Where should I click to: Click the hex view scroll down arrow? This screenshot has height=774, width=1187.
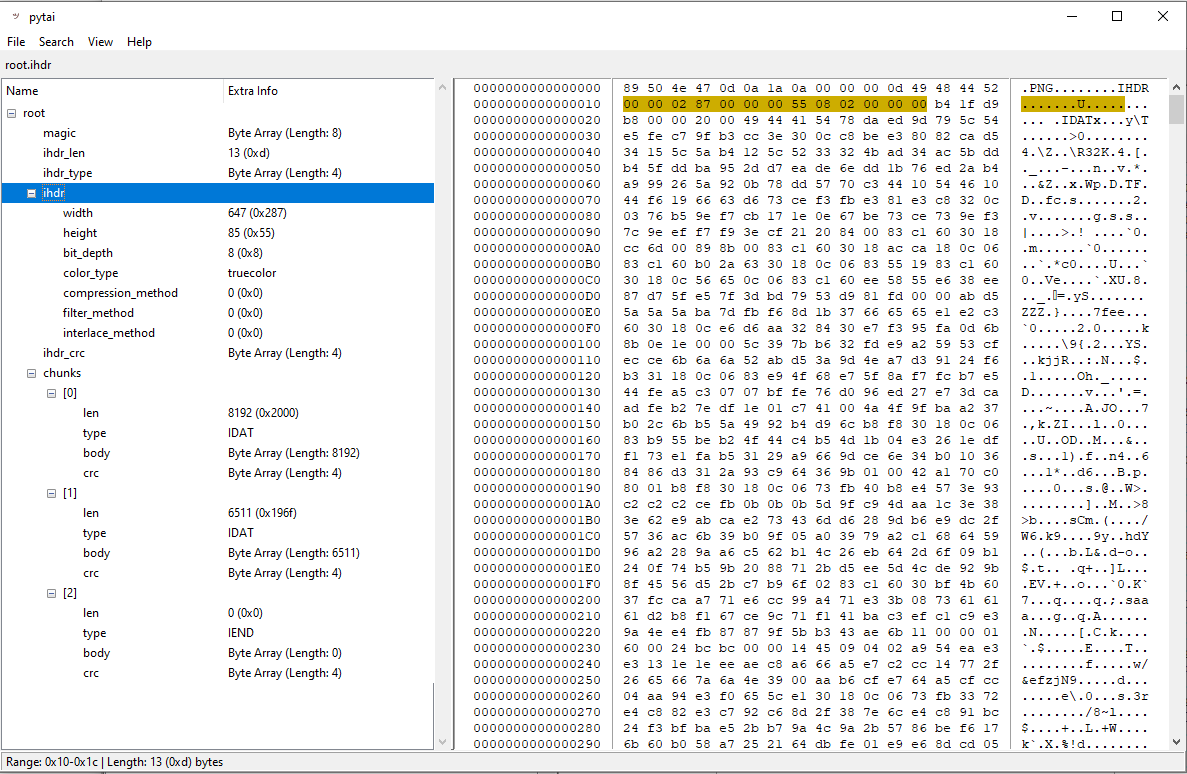coord(1176,741)
